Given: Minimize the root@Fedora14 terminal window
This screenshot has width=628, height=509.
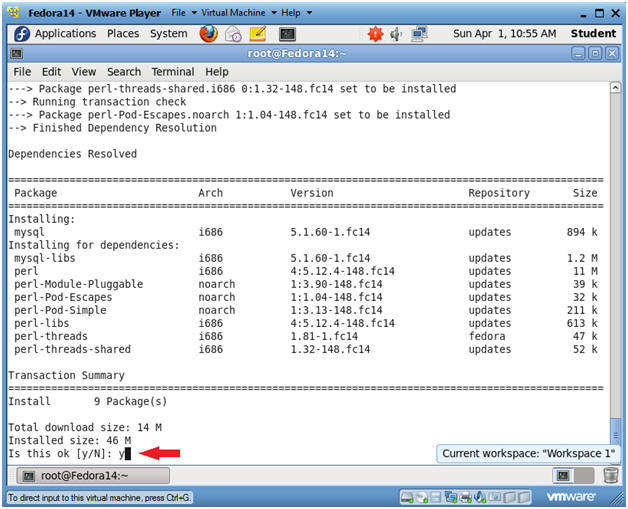Looking at the screenshot, I should 578,53.
